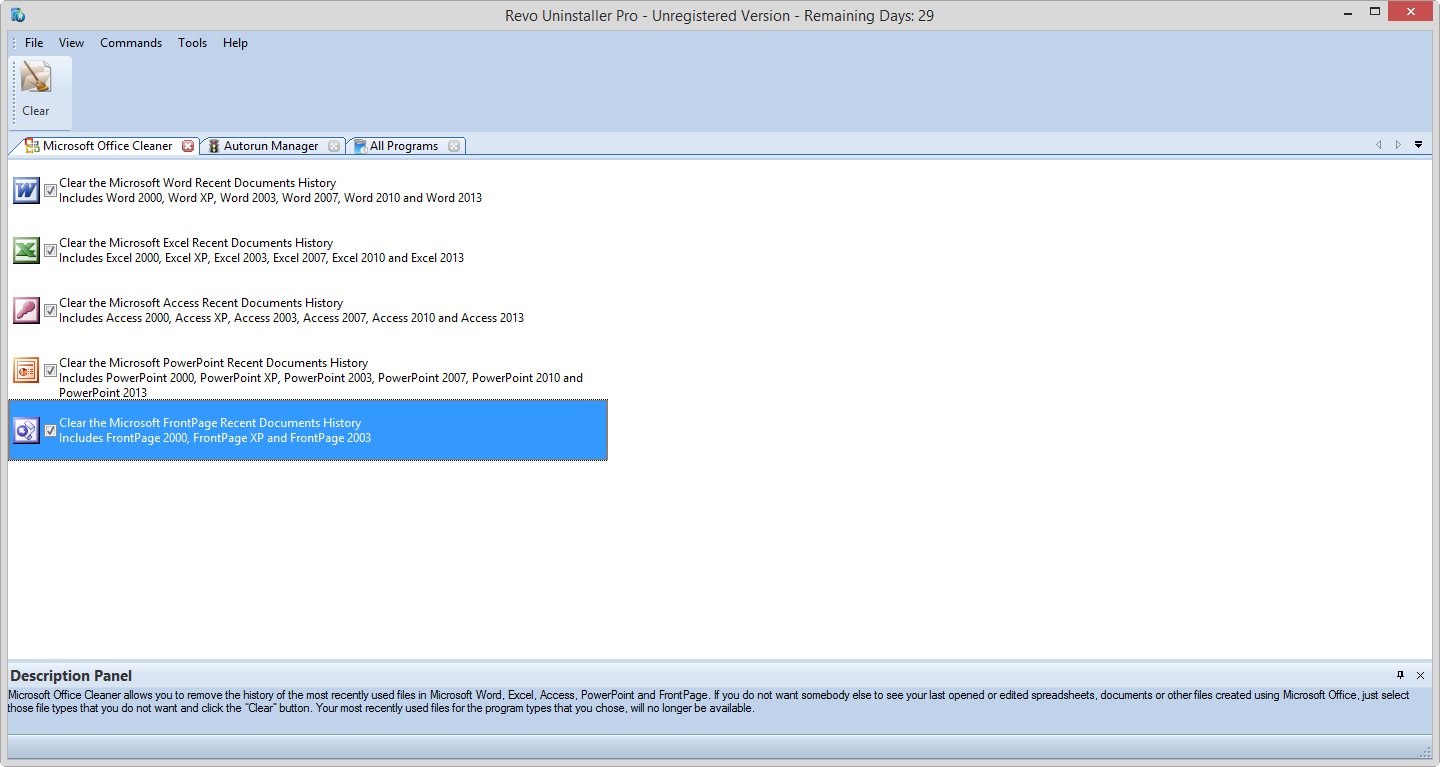Click the toolbar drag handle beside Clear

click(x=14, y=92)
